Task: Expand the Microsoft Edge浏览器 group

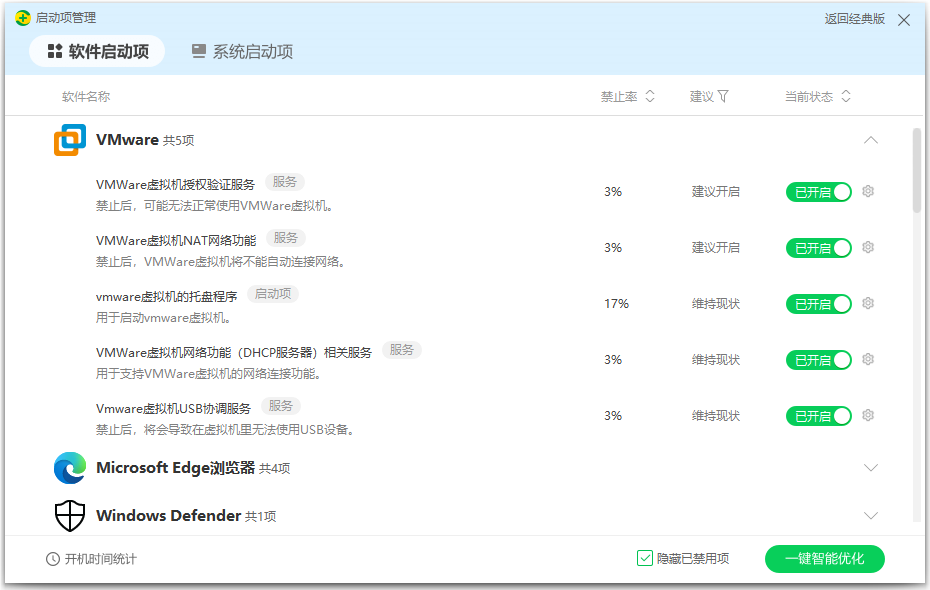Action: point(869,467)
